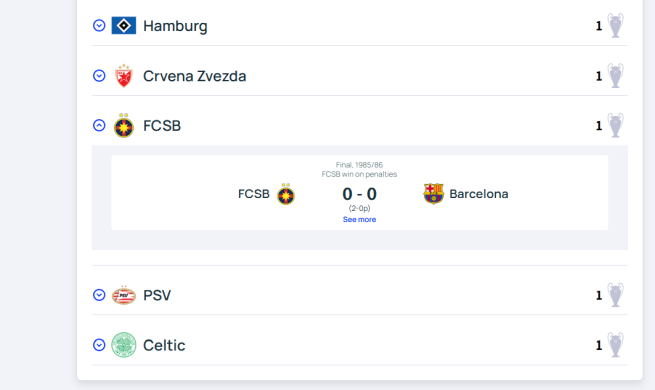655x390 pixels.
Task: Expand the Crvena Zvezda row chevron
Action: tap(99, 76)
